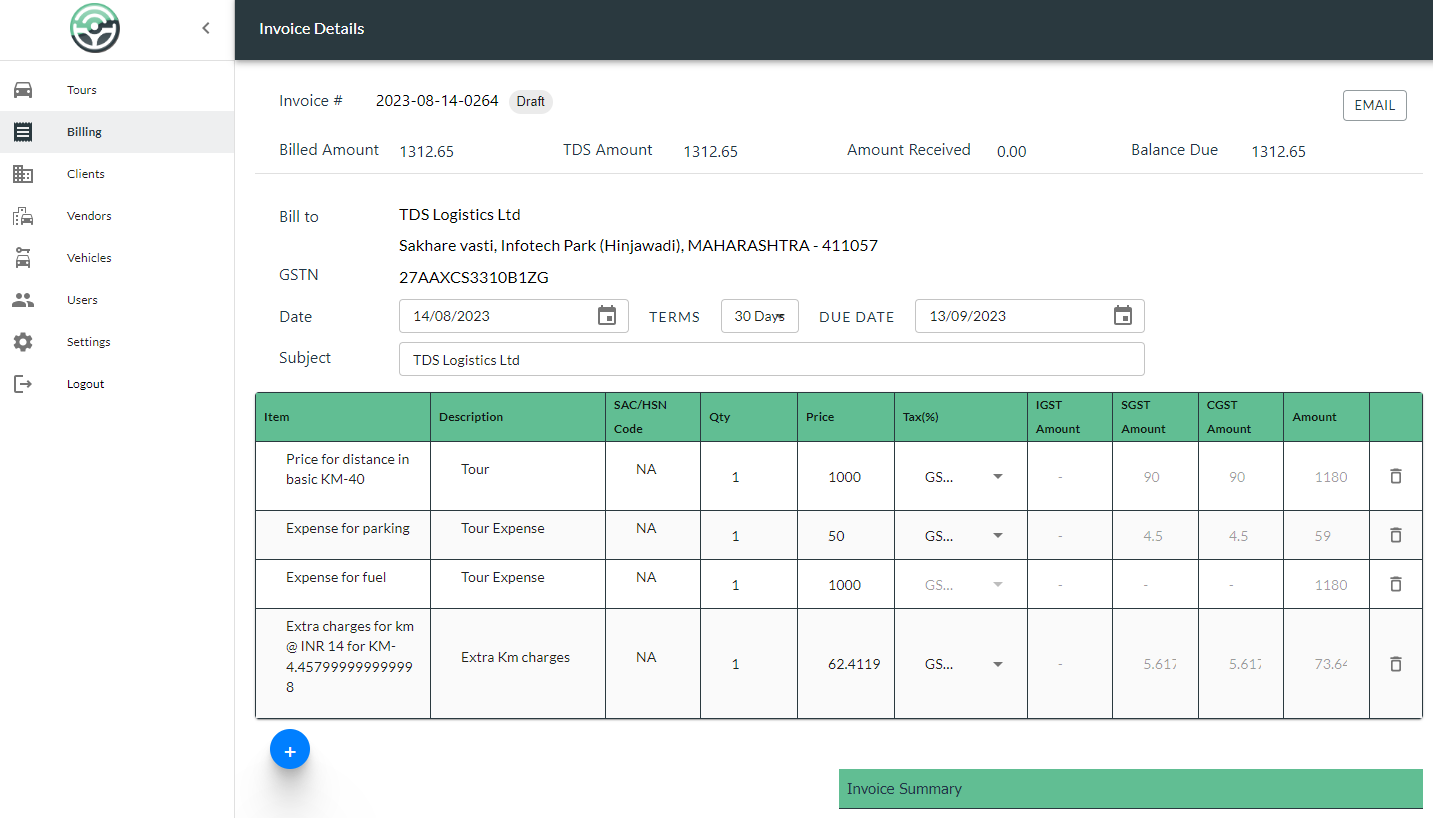Open the Terms 30 Days dropdown

[x=760, y=316]
